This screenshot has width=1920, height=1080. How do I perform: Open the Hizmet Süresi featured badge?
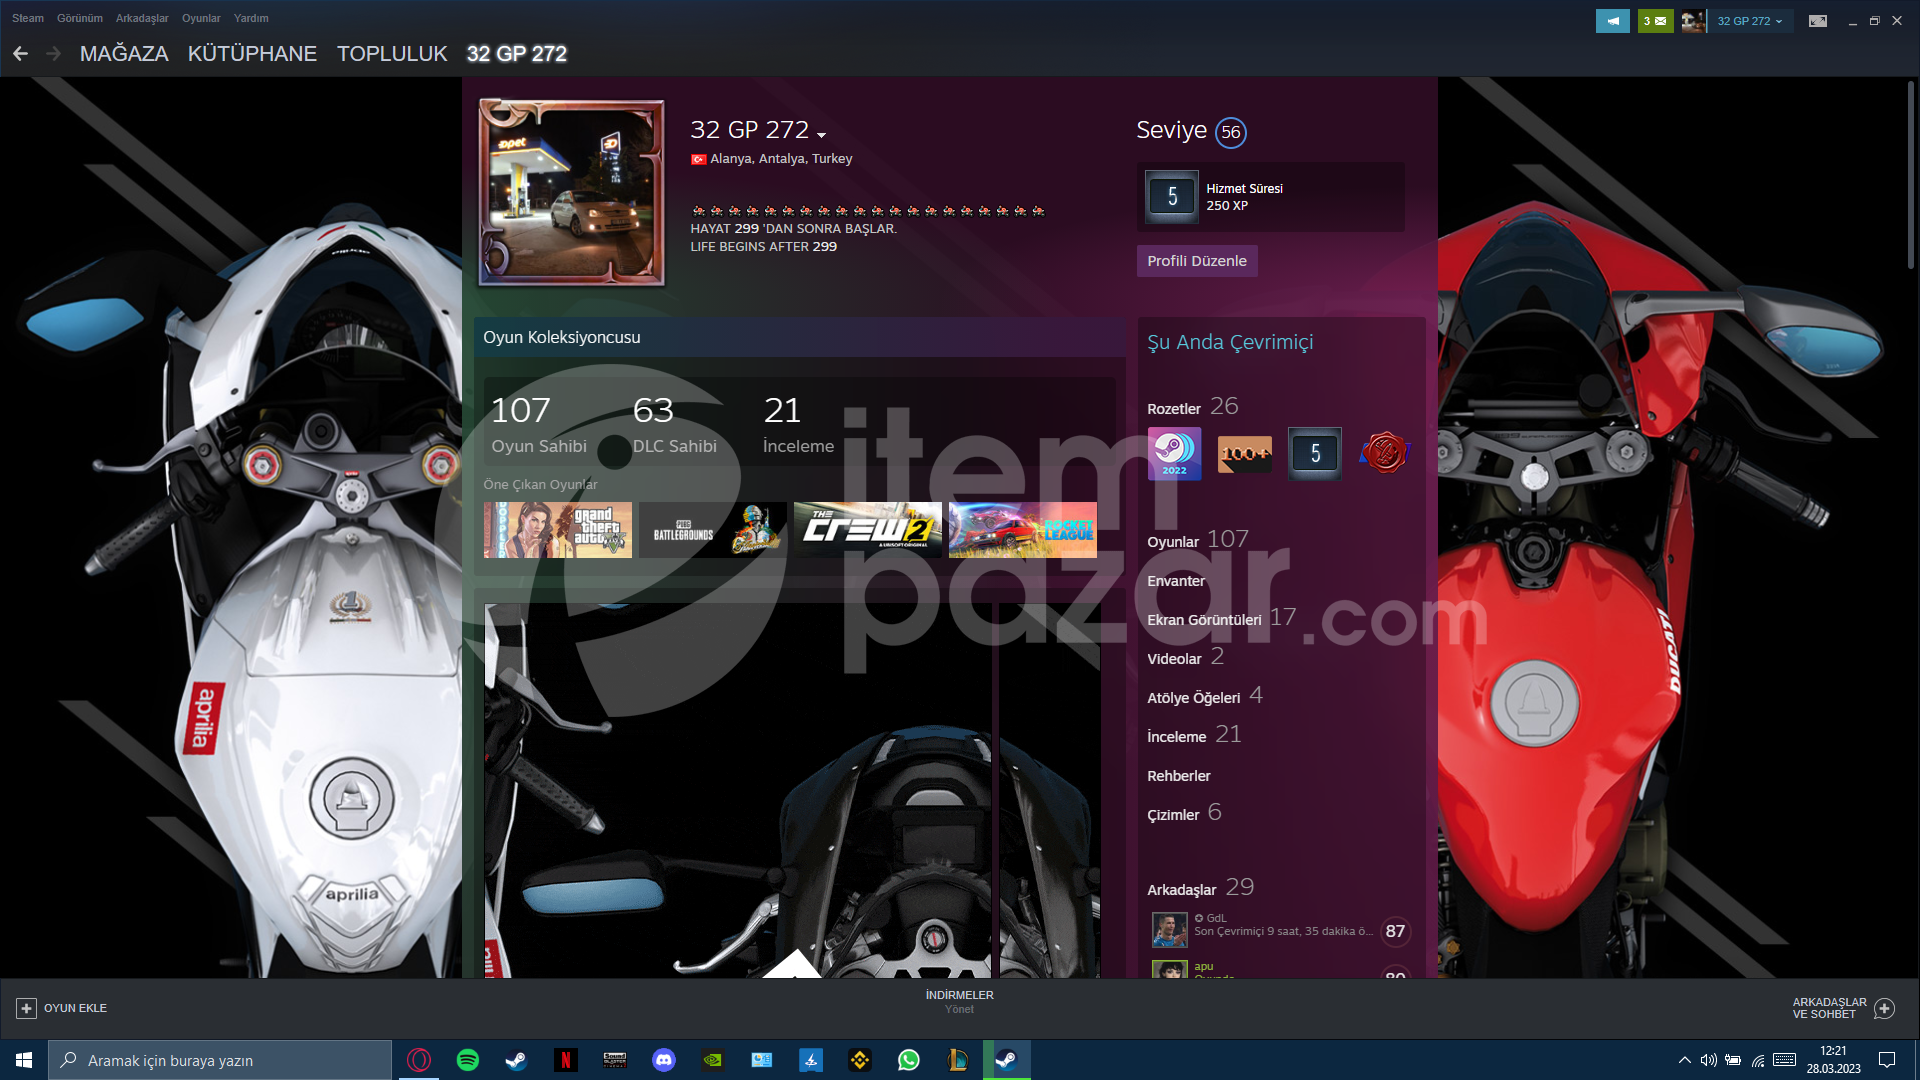coord(1271,197)
